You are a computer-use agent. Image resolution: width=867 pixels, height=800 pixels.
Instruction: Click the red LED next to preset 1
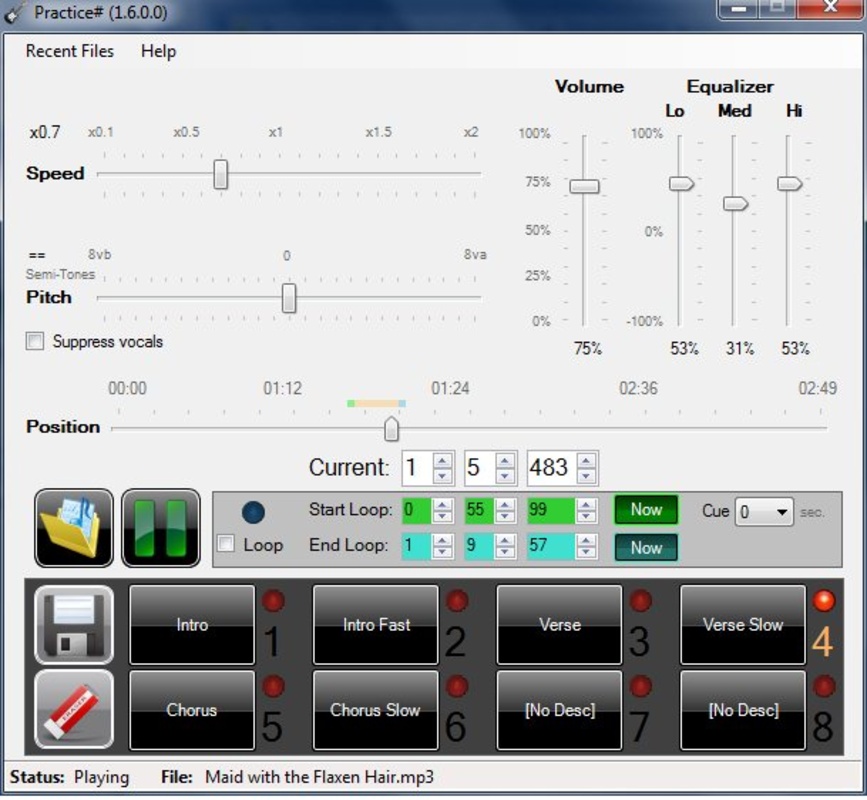[273, 601]
